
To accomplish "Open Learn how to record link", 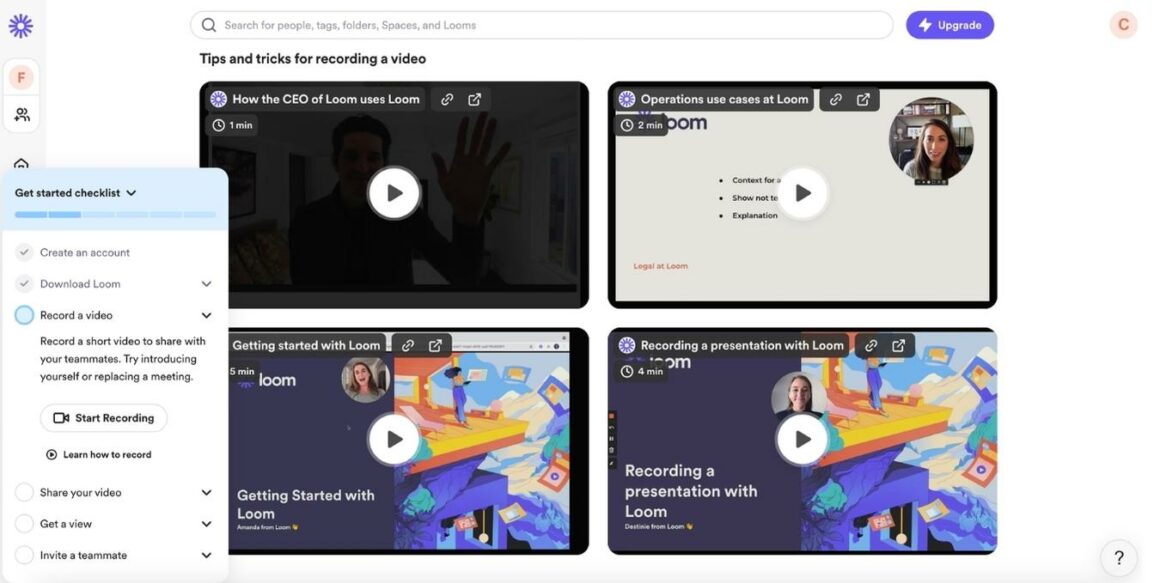I will pos(98,455).
